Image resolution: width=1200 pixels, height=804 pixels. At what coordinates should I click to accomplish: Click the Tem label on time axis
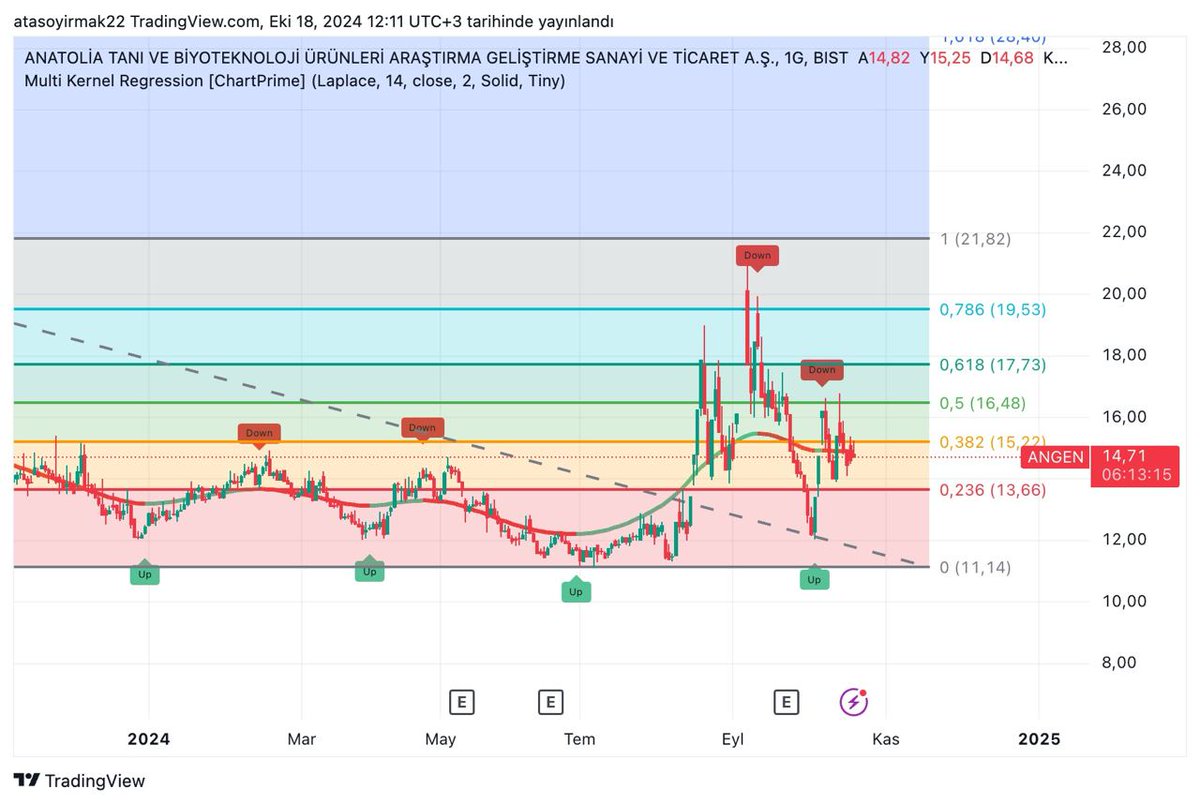pyautogui.click(x=579, y=739)
